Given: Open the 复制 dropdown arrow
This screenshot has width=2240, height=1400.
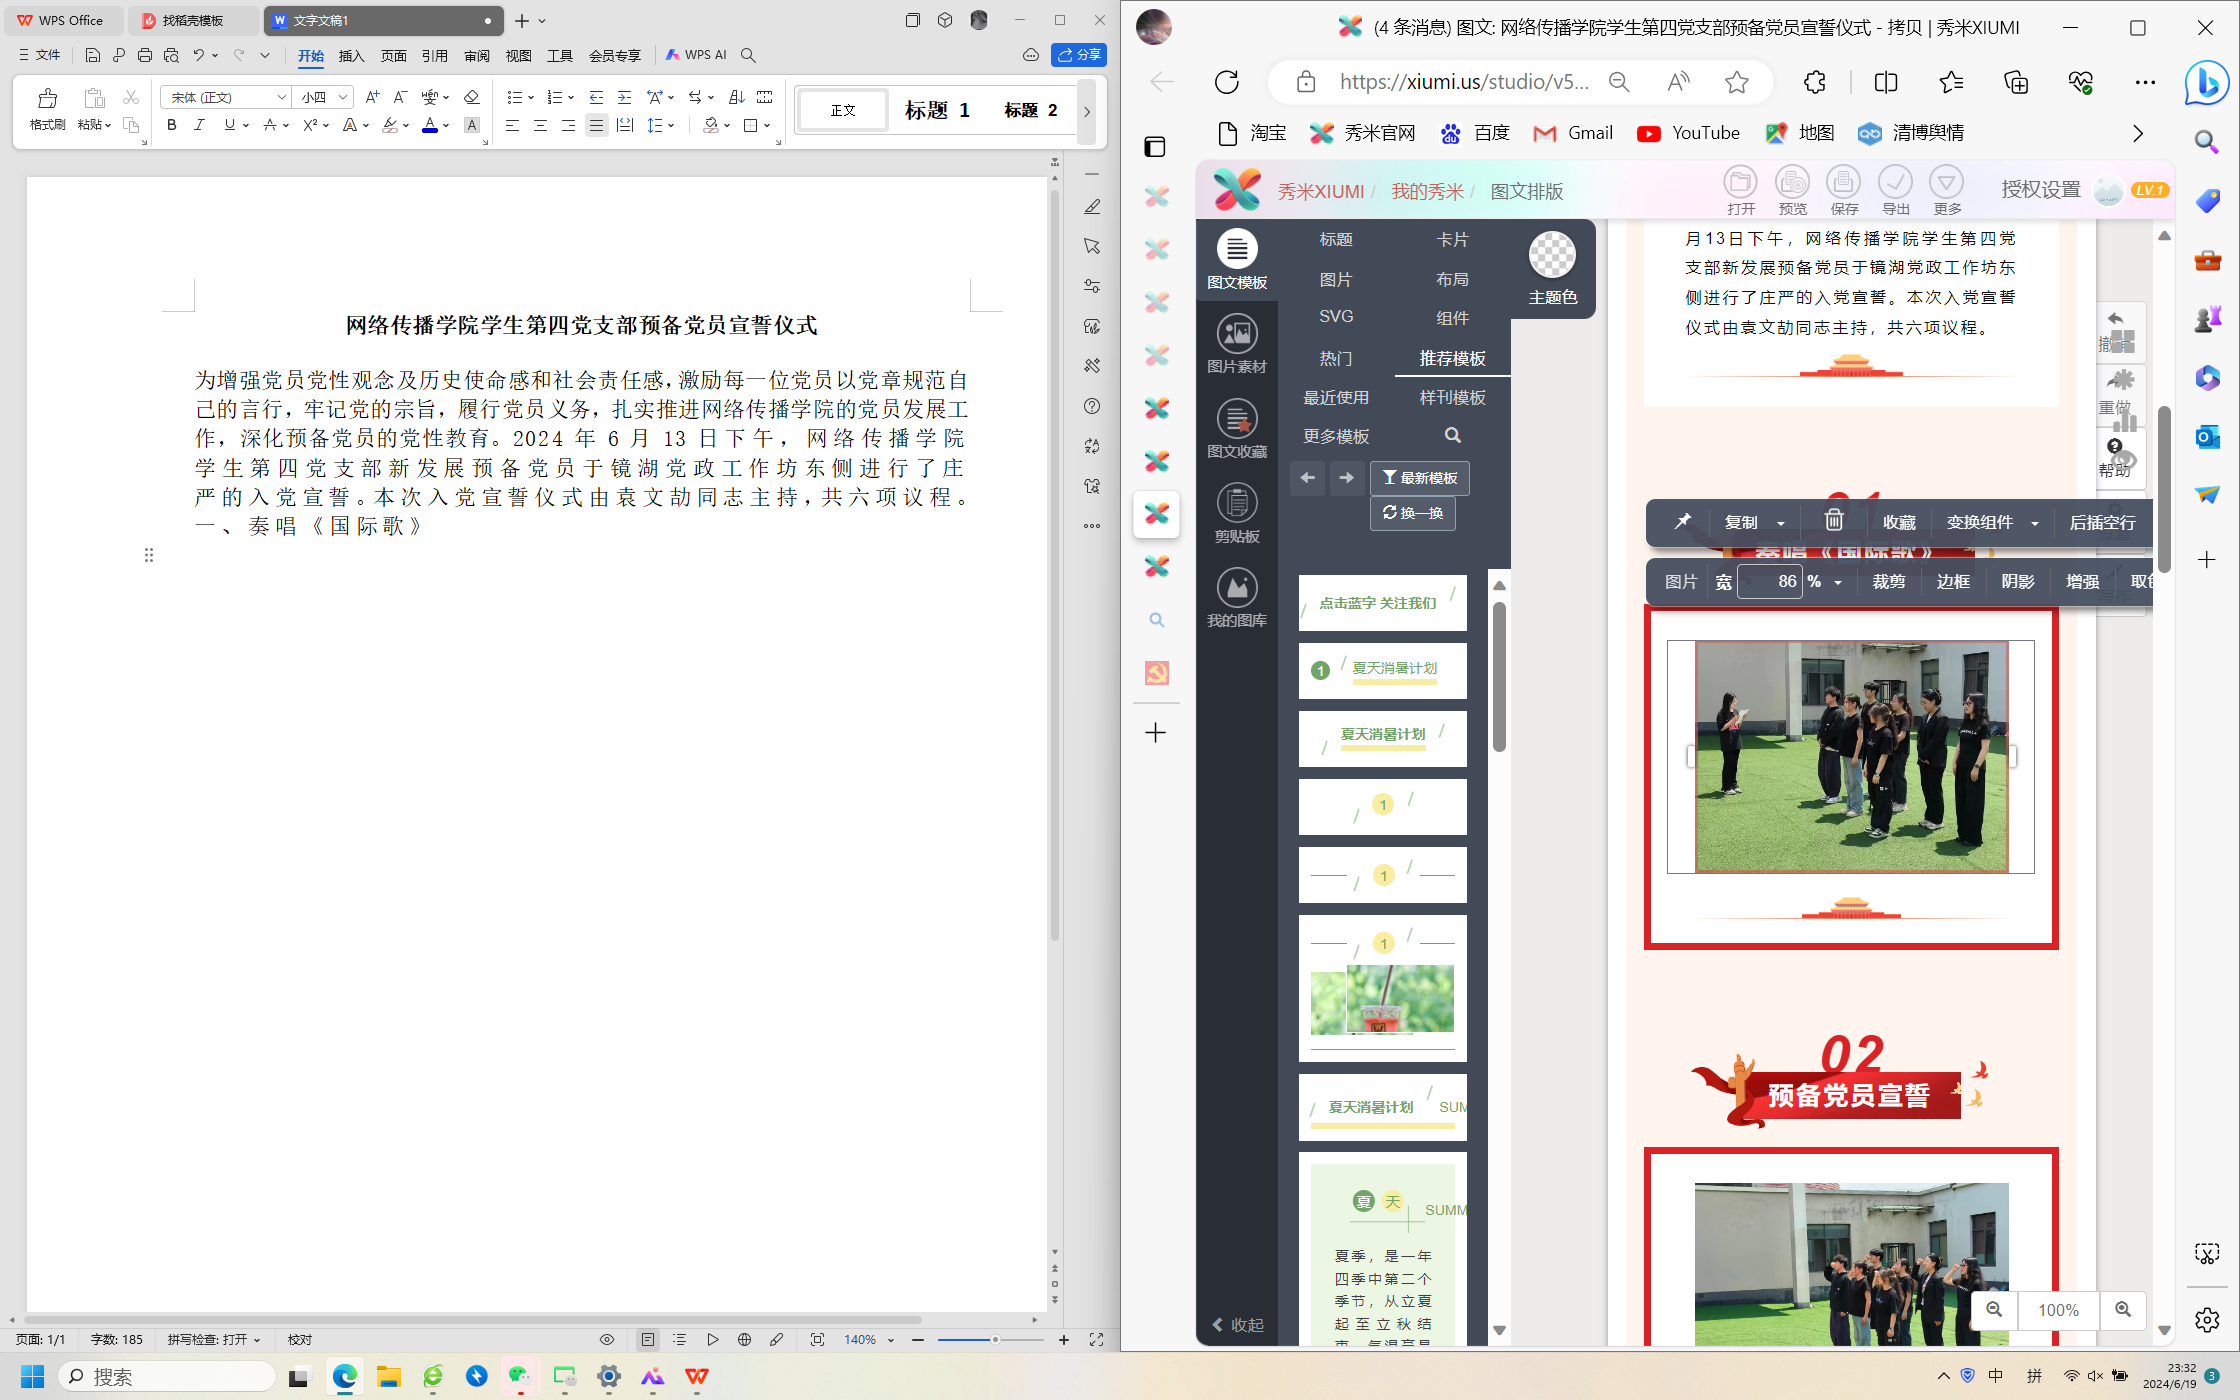Looking at the screenshot, I should [1781, 523].
